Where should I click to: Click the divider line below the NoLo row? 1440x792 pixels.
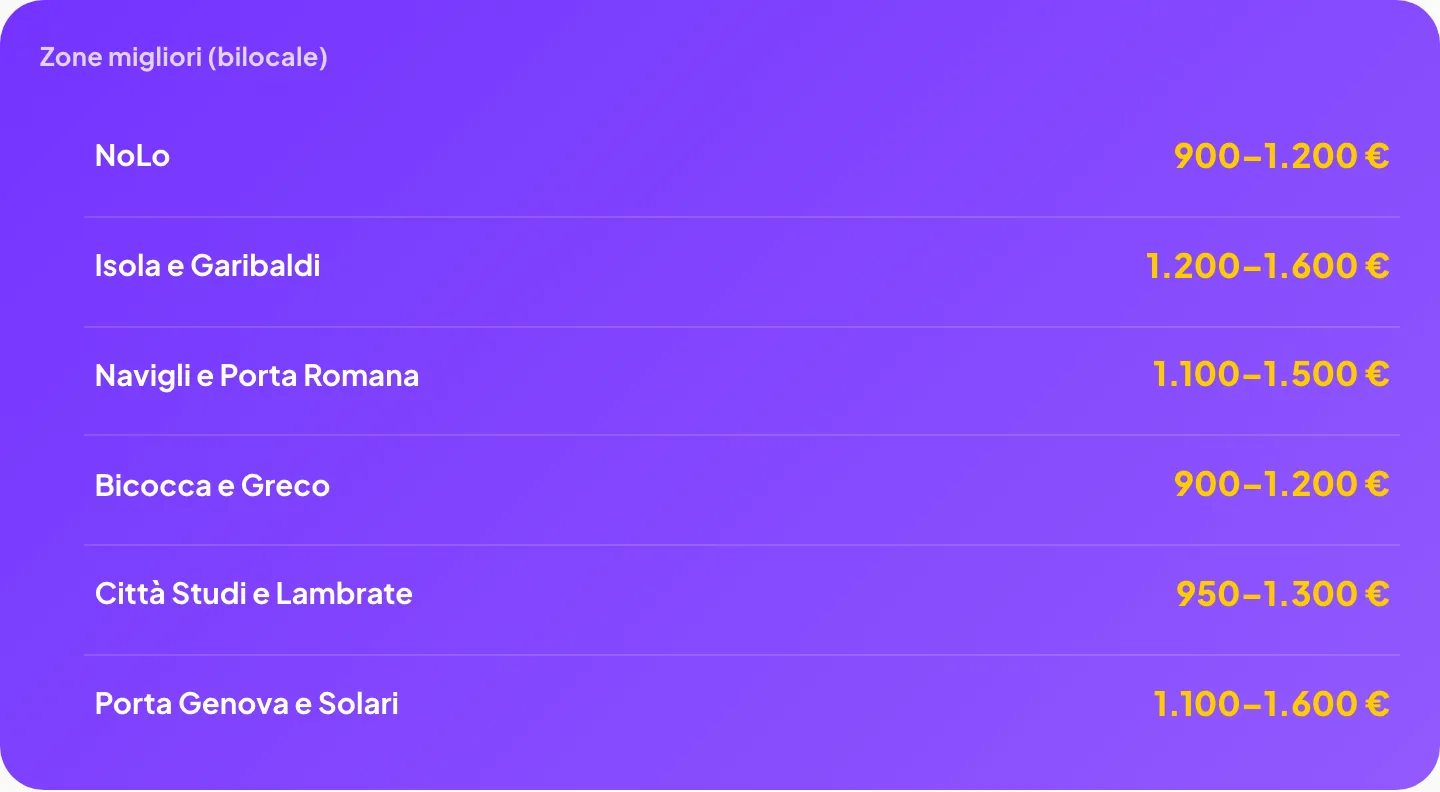click(742, 217)
